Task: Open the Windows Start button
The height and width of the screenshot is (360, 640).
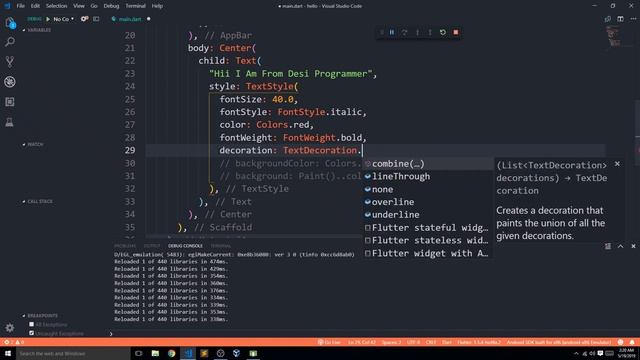Action: [x=8, y=353]
